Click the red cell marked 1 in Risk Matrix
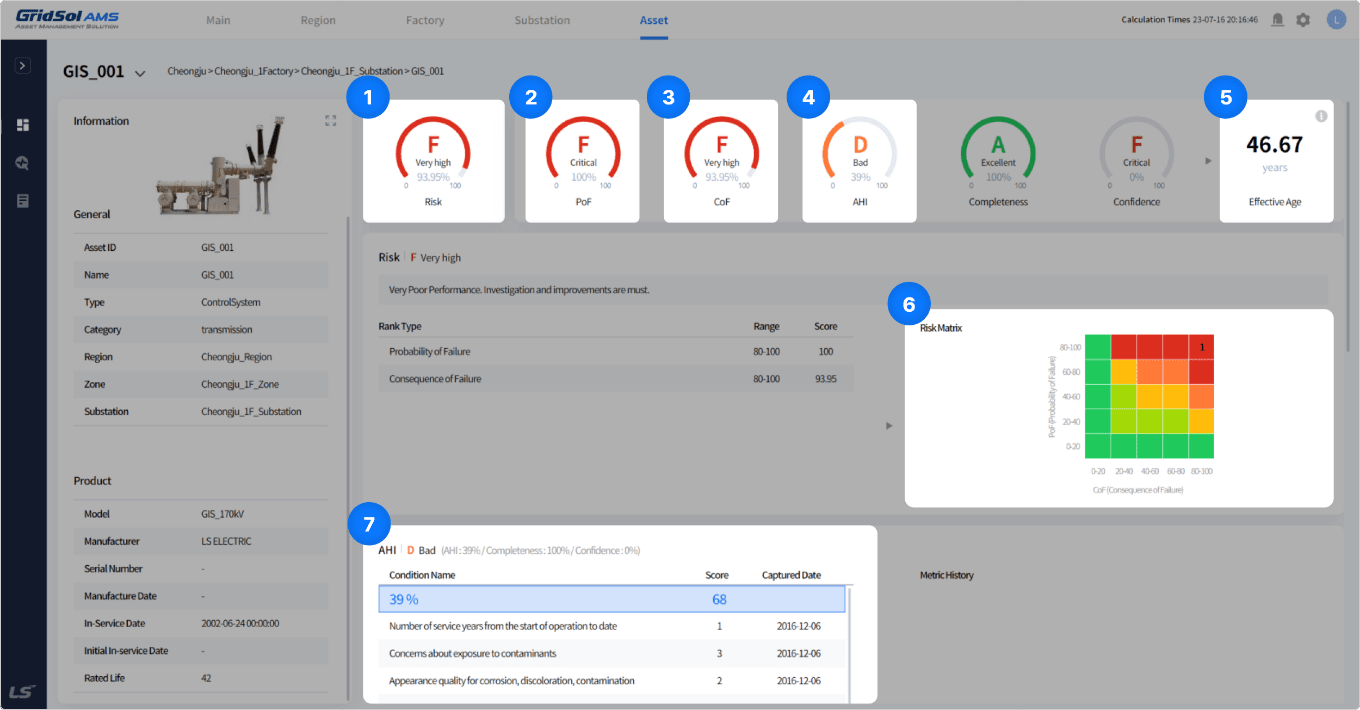This screenshot has height=710, width=1360. point(1201,347)
